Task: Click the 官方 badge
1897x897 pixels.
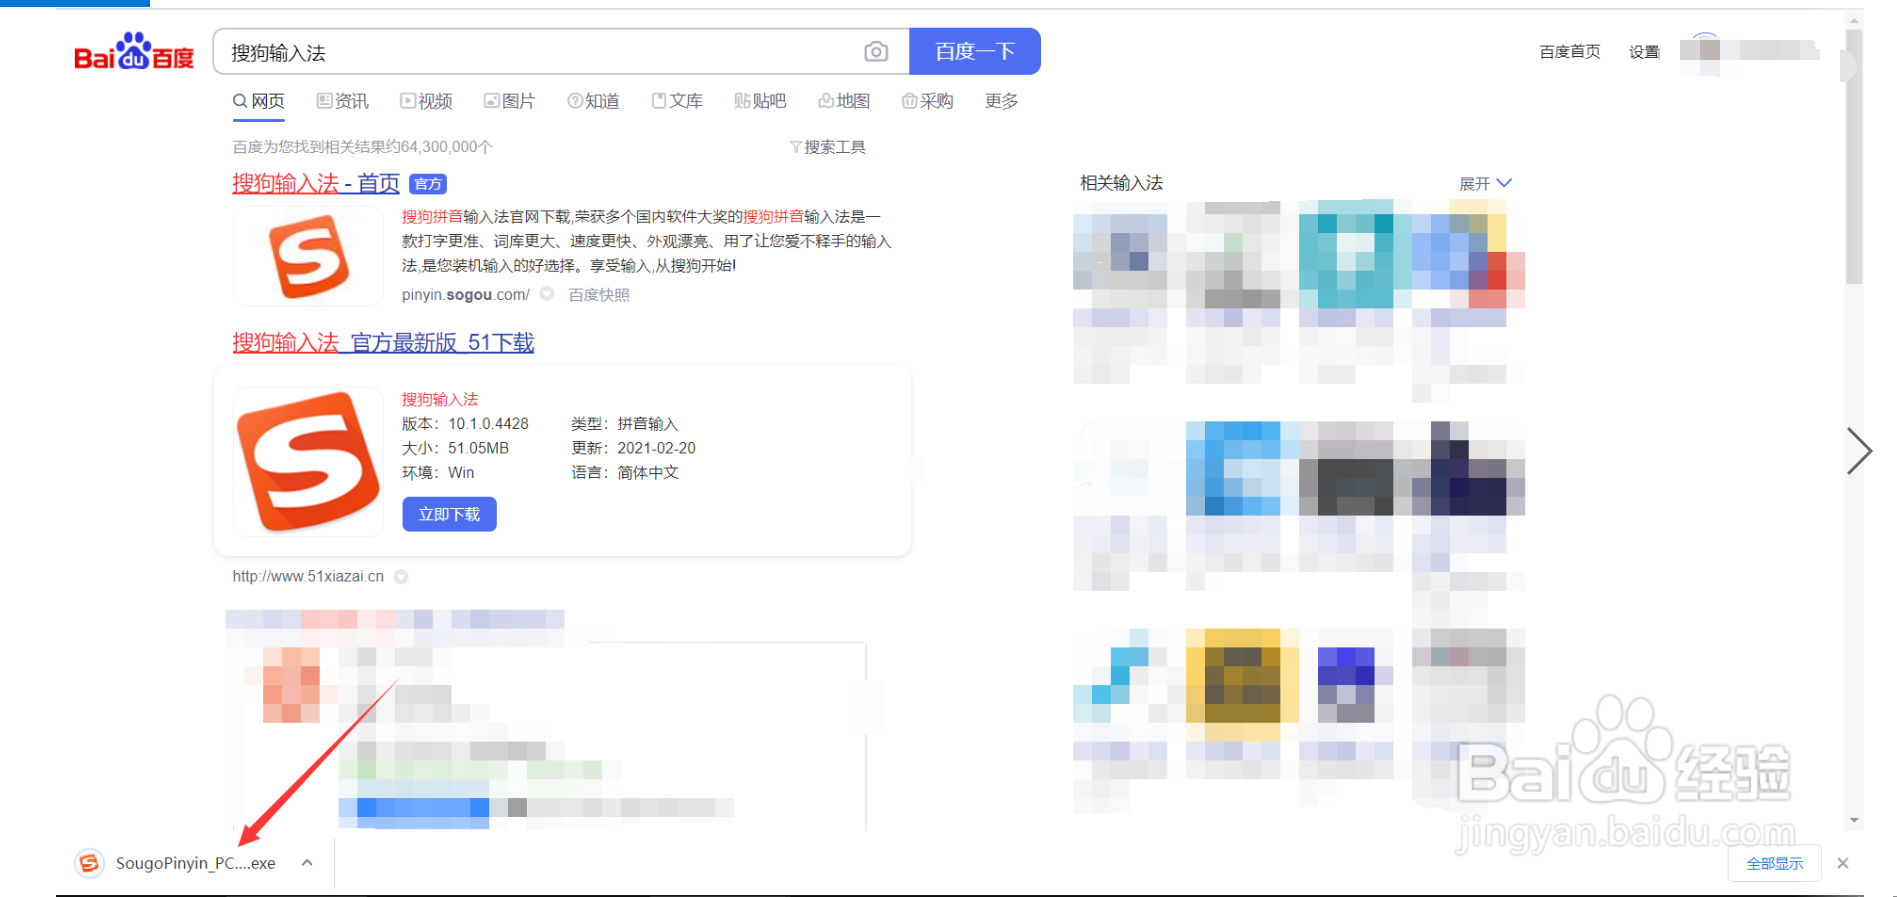Action: (428, 184)
